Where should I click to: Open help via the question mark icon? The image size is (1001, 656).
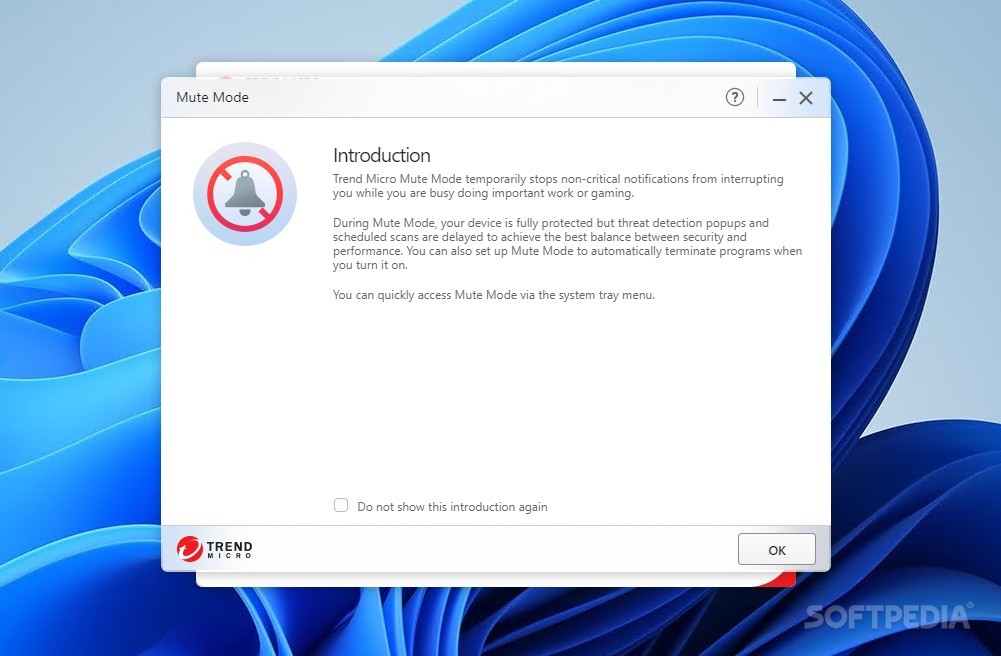735,97
